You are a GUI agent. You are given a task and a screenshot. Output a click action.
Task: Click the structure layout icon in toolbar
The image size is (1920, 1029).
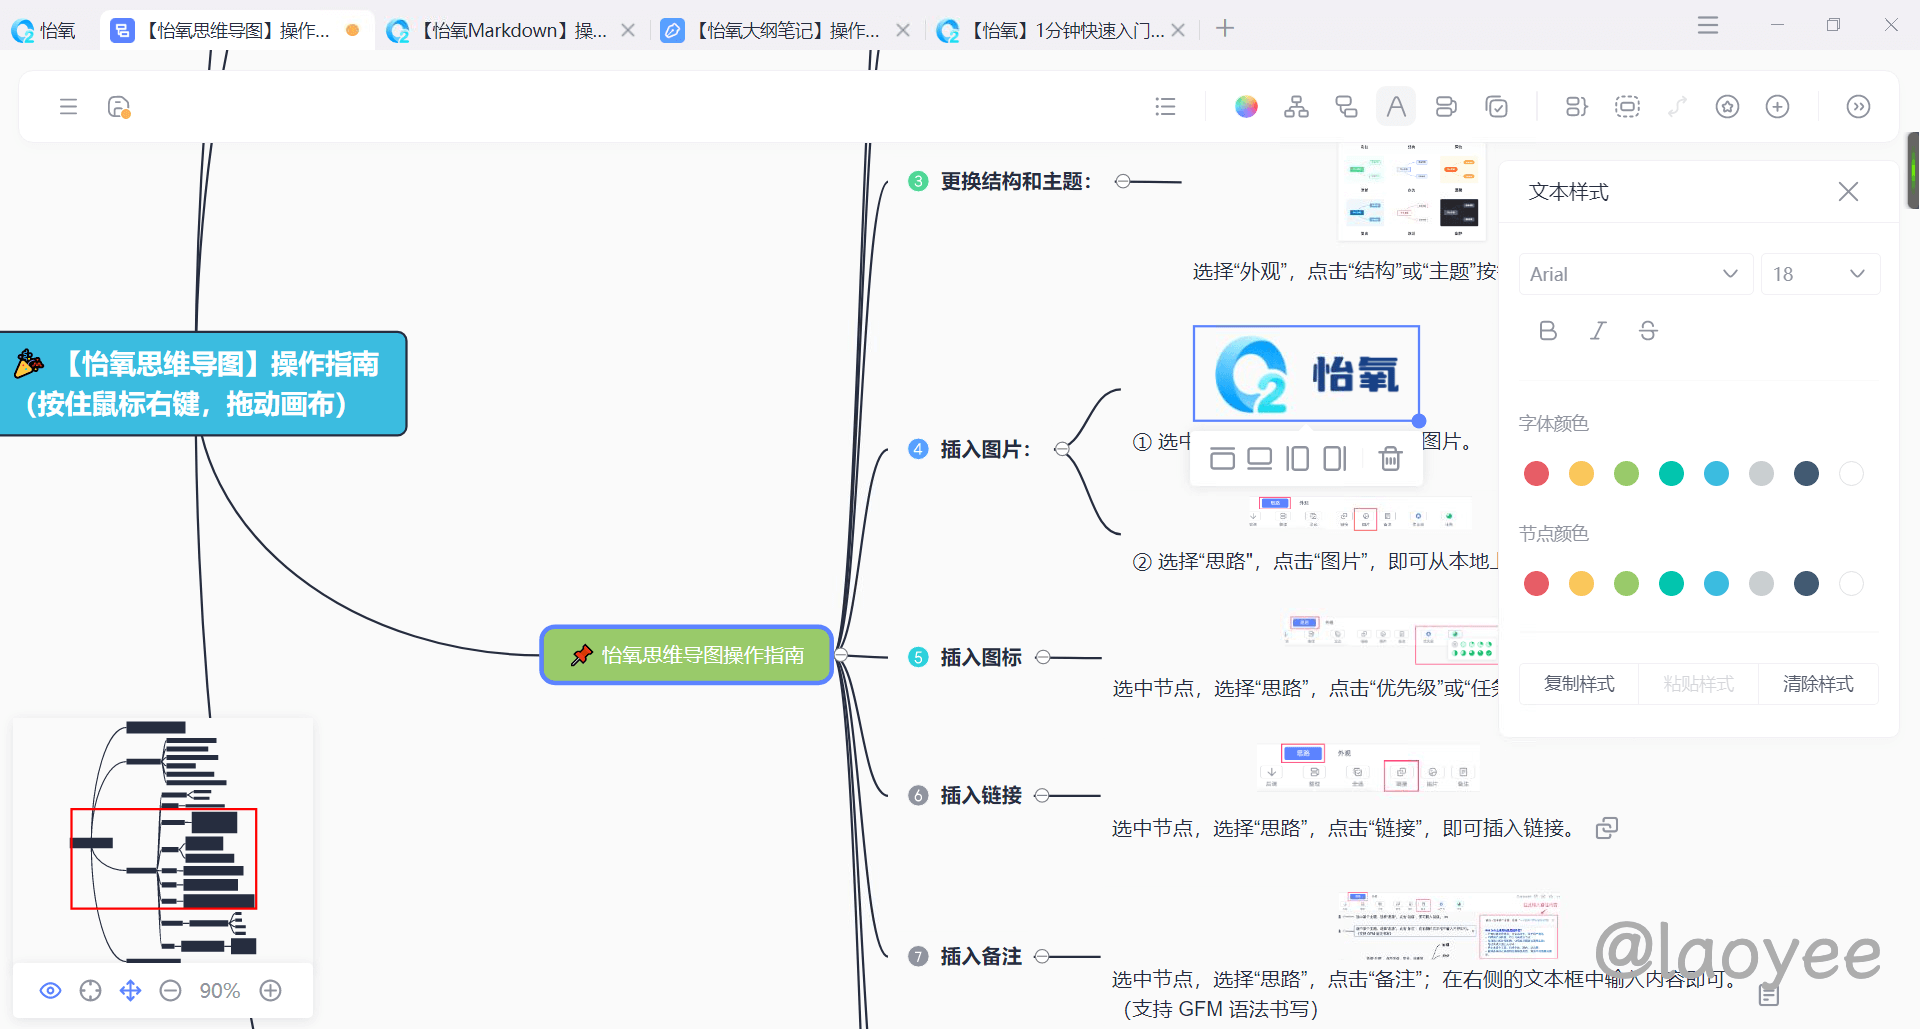tap(1296, 107)
